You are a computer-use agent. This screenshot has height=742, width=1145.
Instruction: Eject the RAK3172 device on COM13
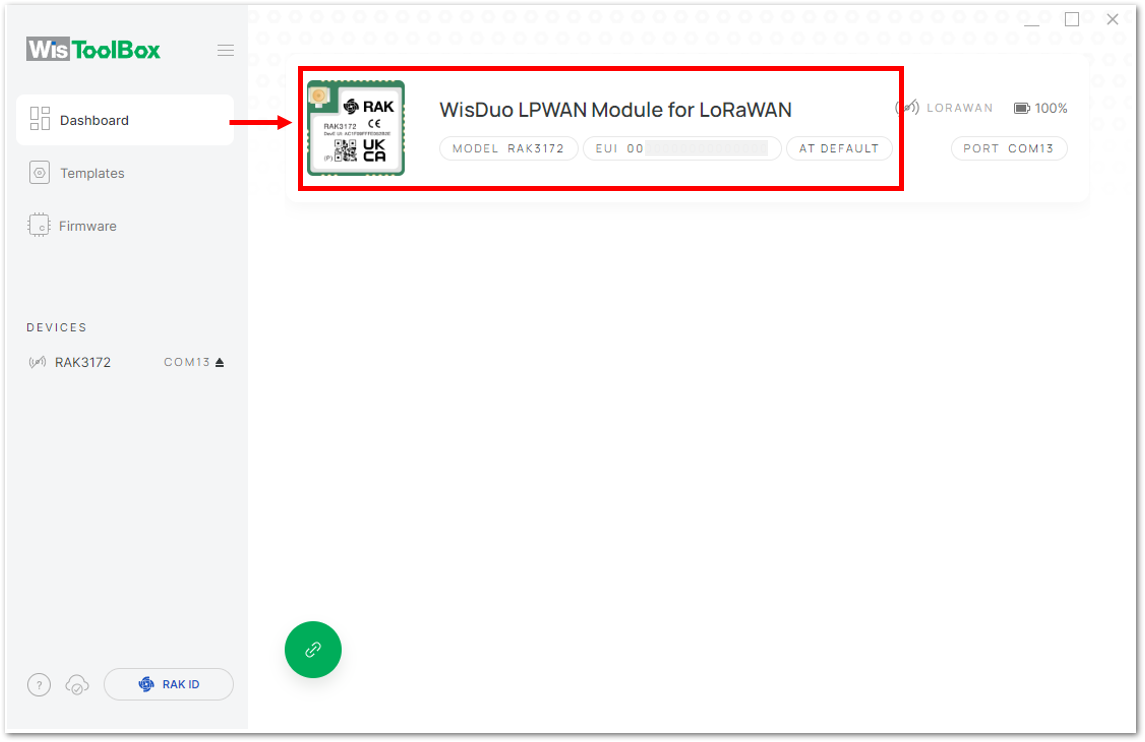[x=220, y=362]
